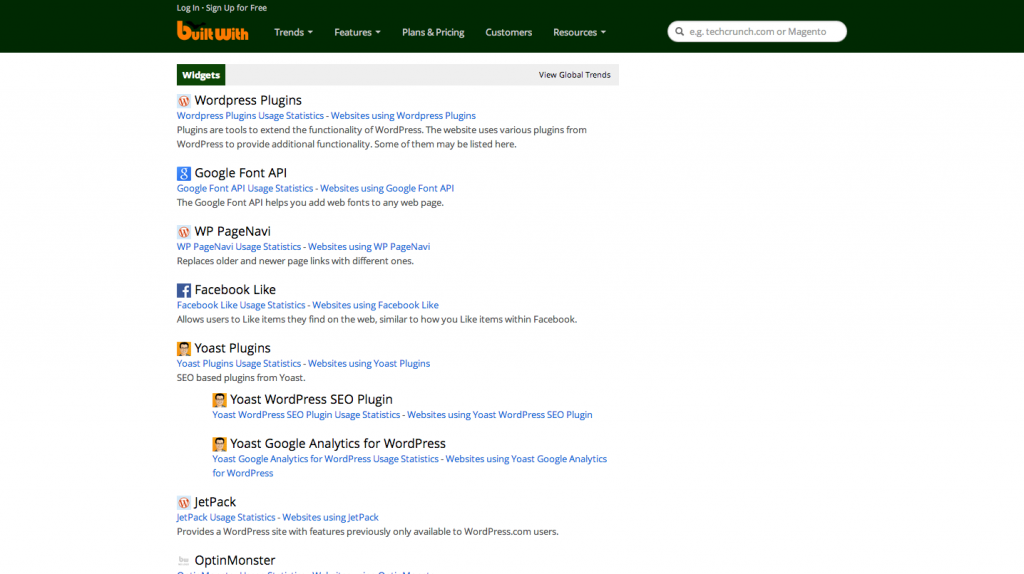The image size is (1024, 574).
Task: Click the WP PageNavi icon
Action: (x=184, y=232)
